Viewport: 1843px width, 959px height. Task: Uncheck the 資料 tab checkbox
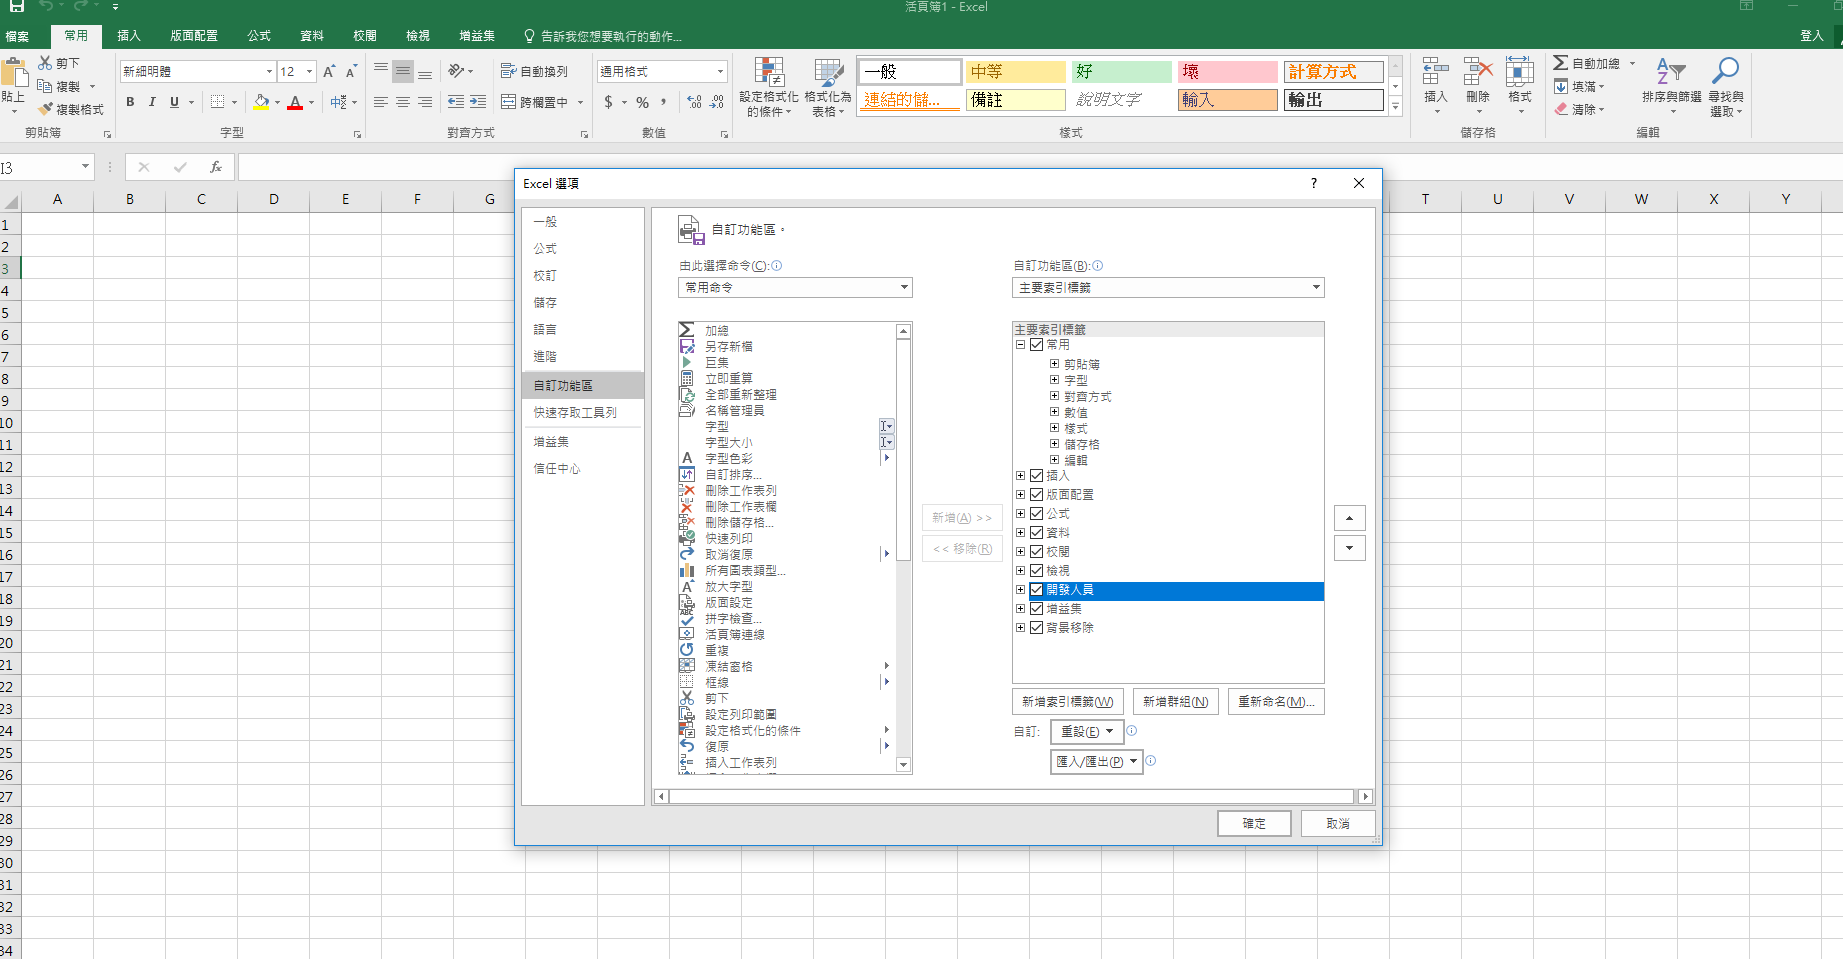(x=1037, y=533)
